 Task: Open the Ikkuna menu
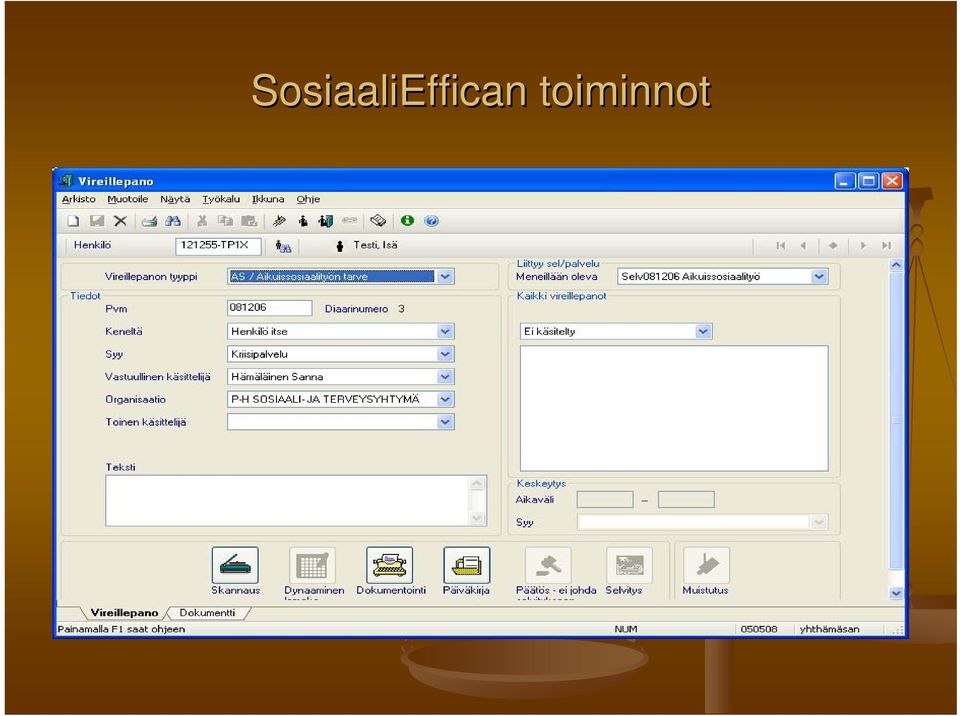coord(268,199)
